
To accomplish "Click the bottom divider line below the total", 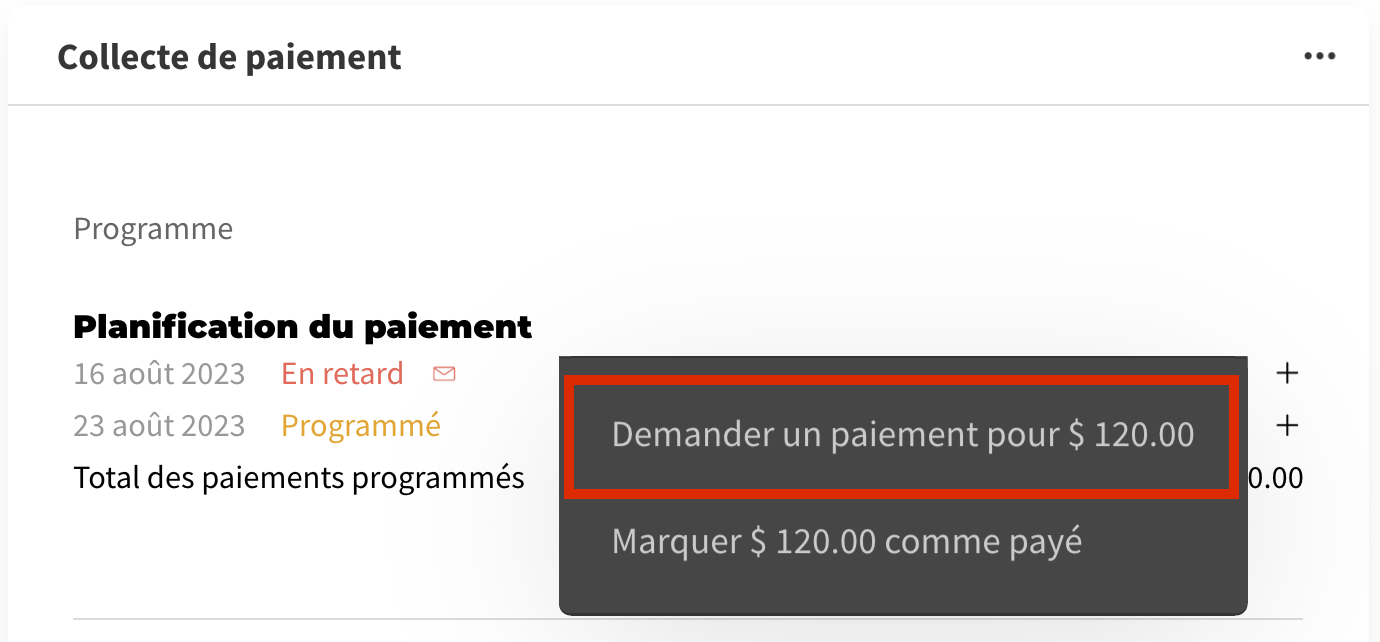I will [x=300, y=619].
